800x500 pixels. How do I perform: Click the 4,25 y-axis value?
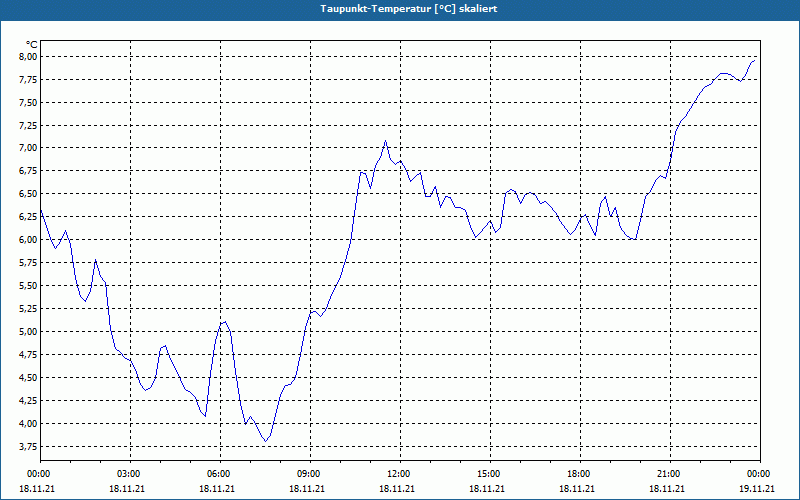tap(29, 401)
